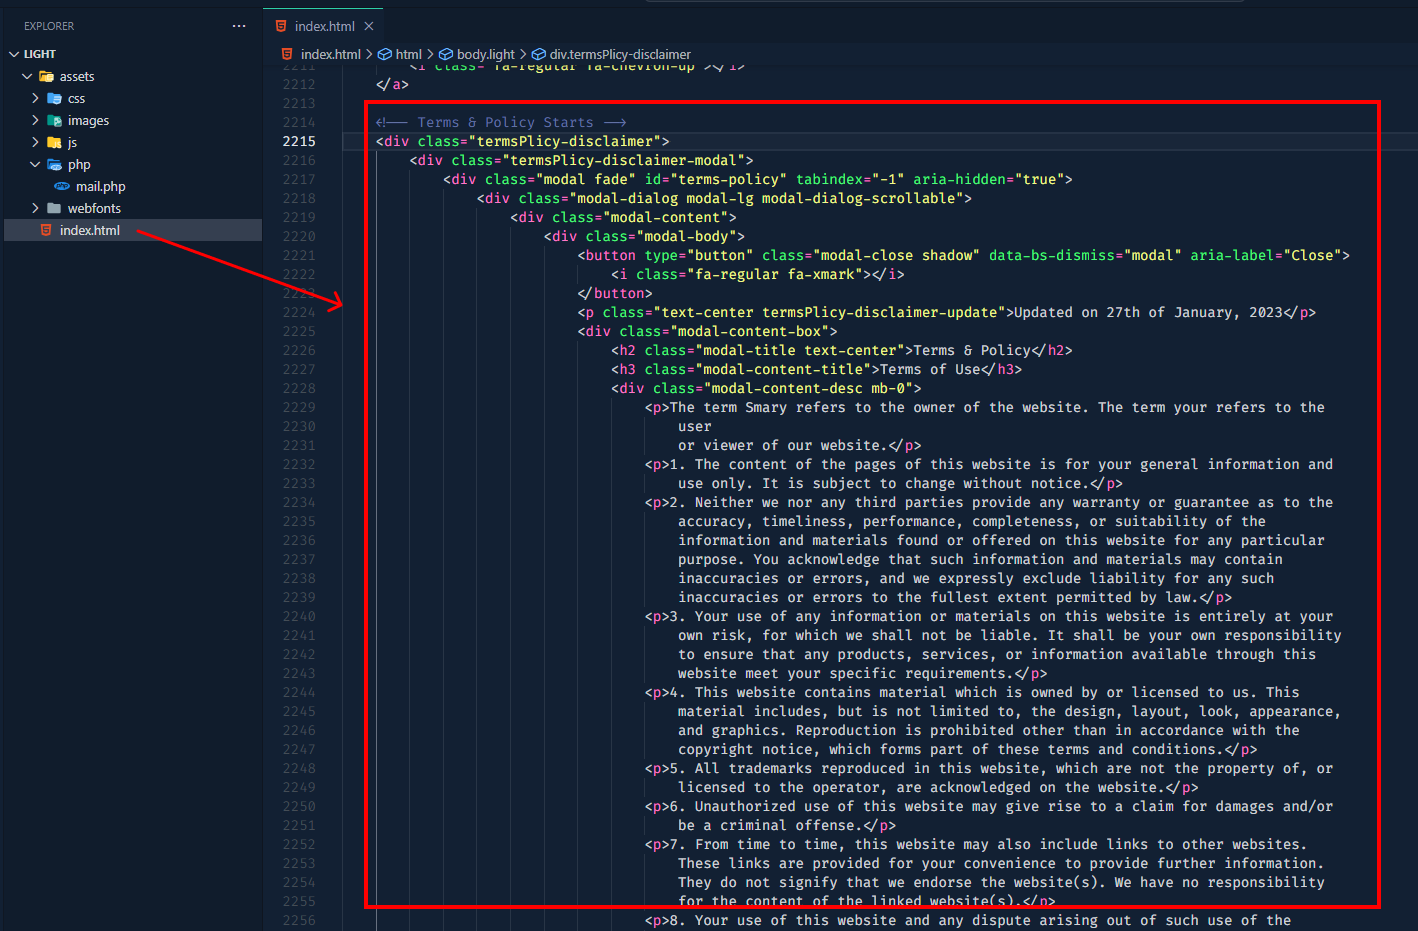Click 'Updated on 27th of January, 2023' text
This screenshot has height=931, width=1418.
(1148, 312)
